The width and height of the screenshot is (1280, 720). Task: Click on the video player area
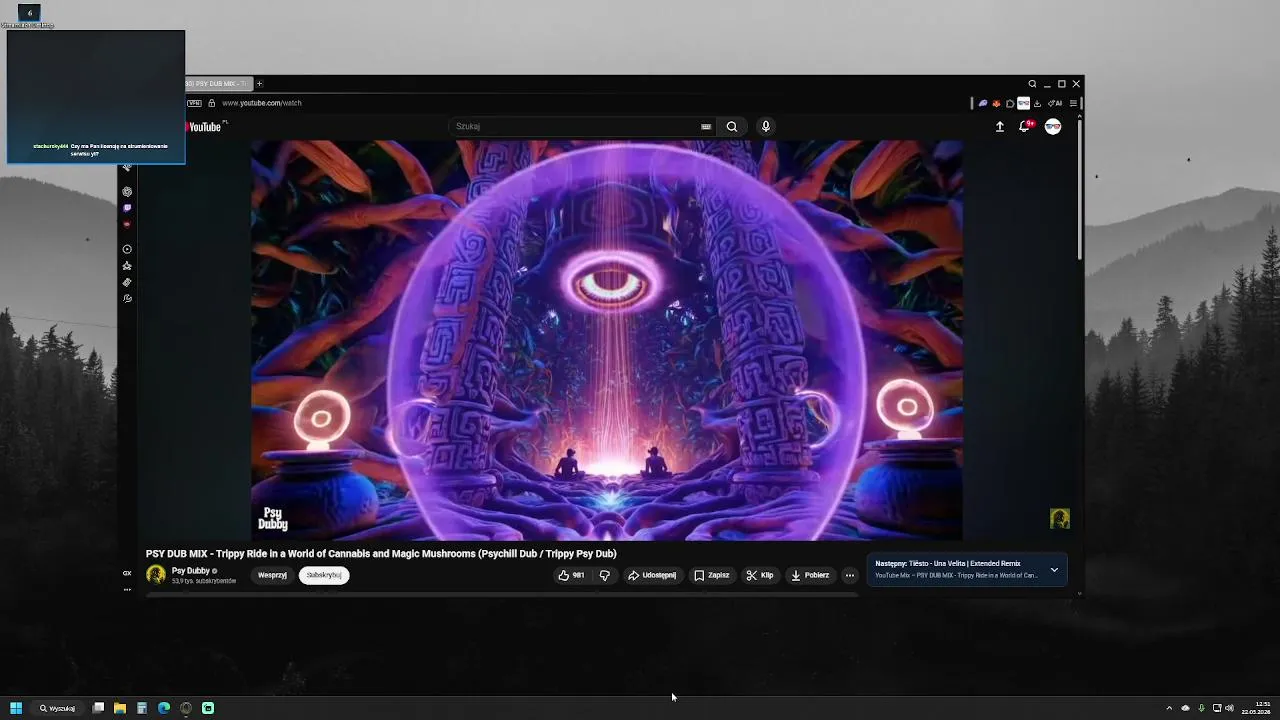[607, 340]
